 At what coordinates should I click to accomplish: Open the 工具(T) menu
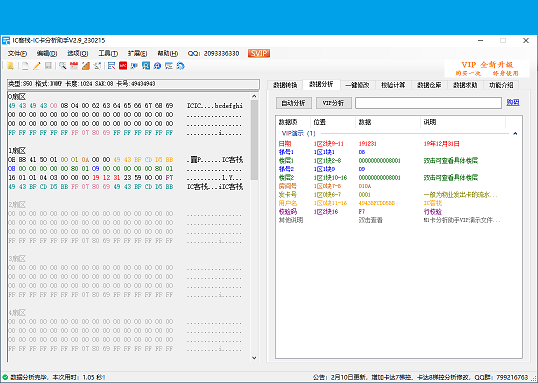point(108,54)
